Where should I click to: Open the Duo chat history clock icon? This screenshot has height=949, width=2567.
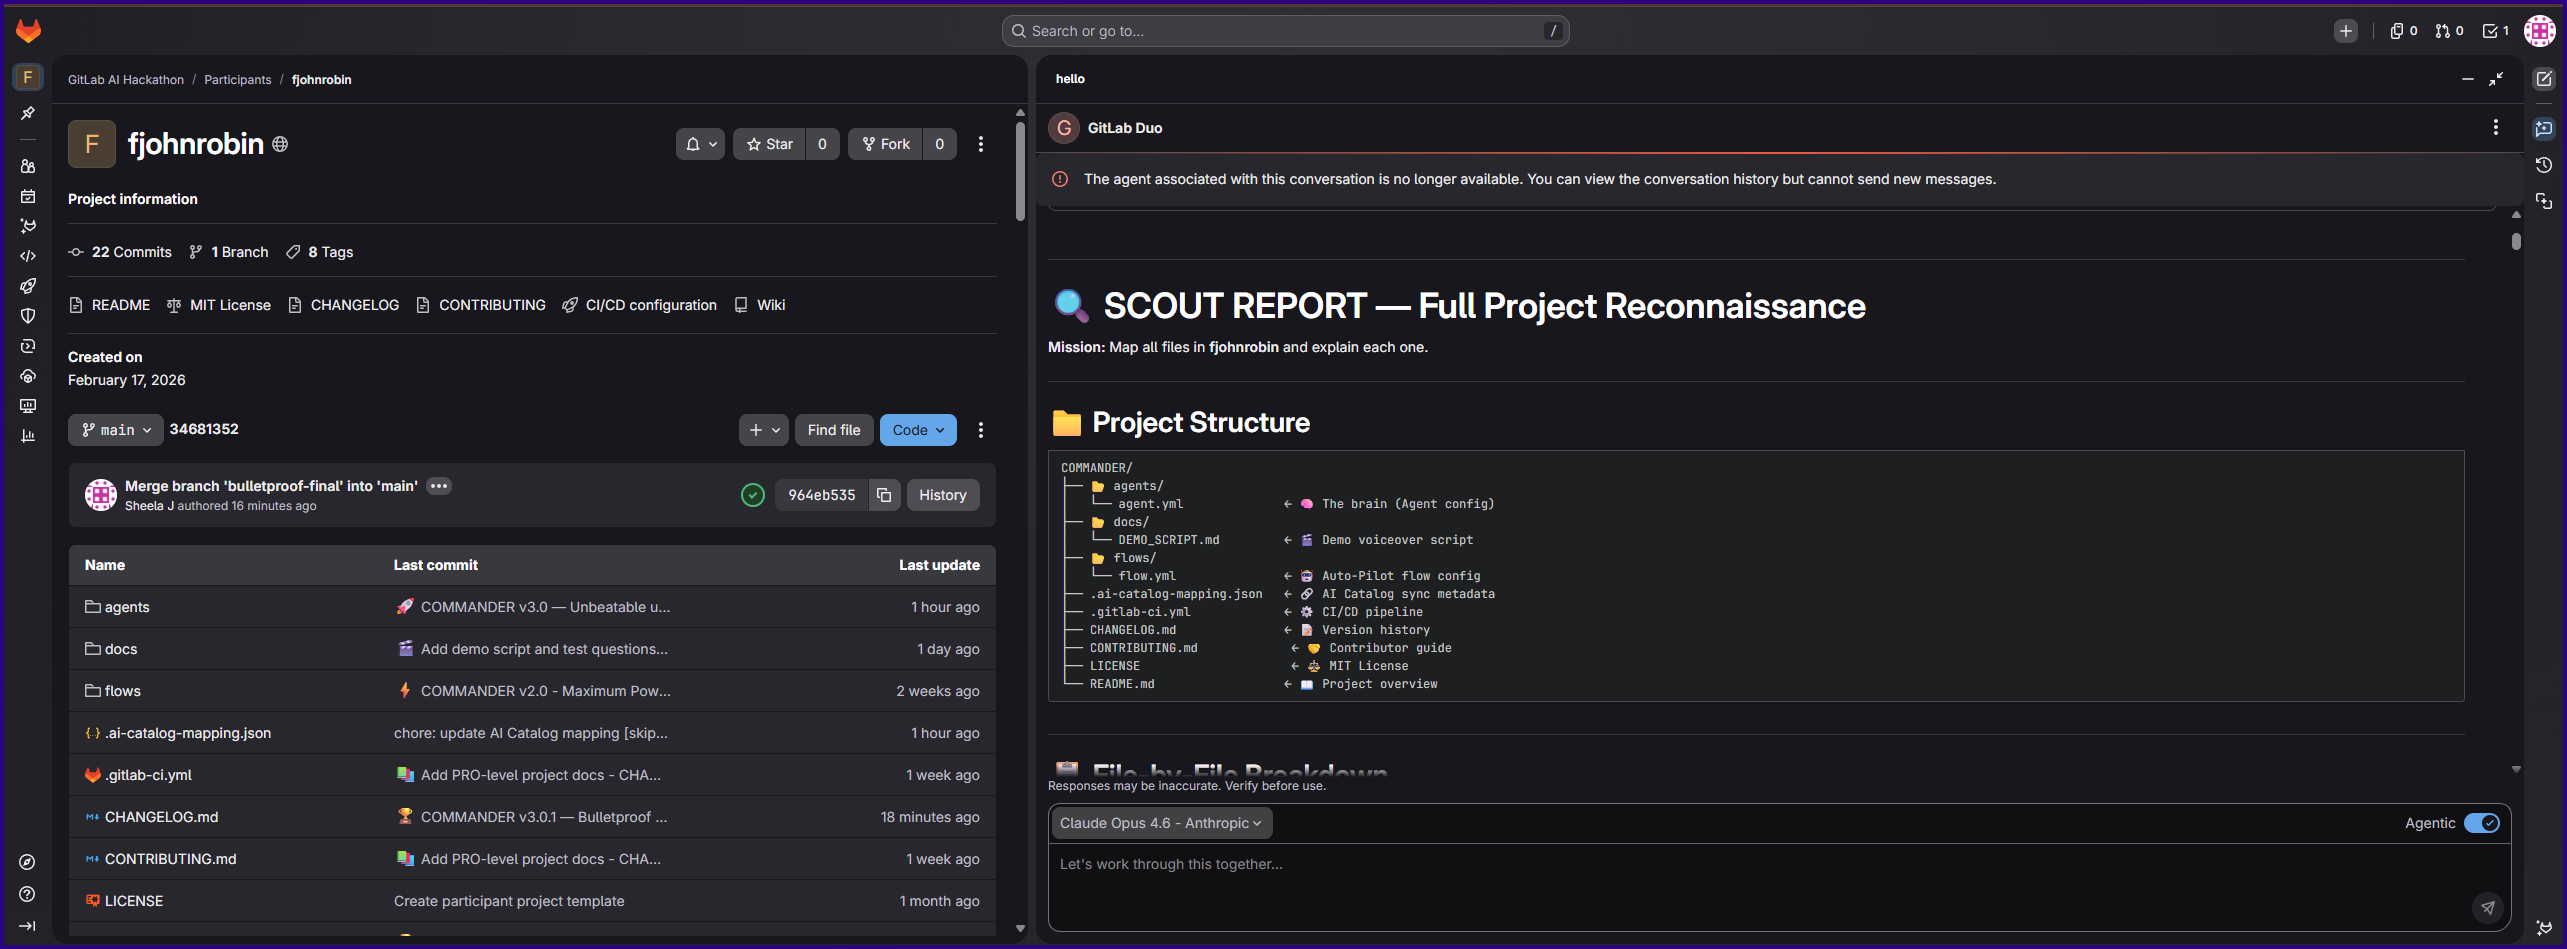[2544, 165]
